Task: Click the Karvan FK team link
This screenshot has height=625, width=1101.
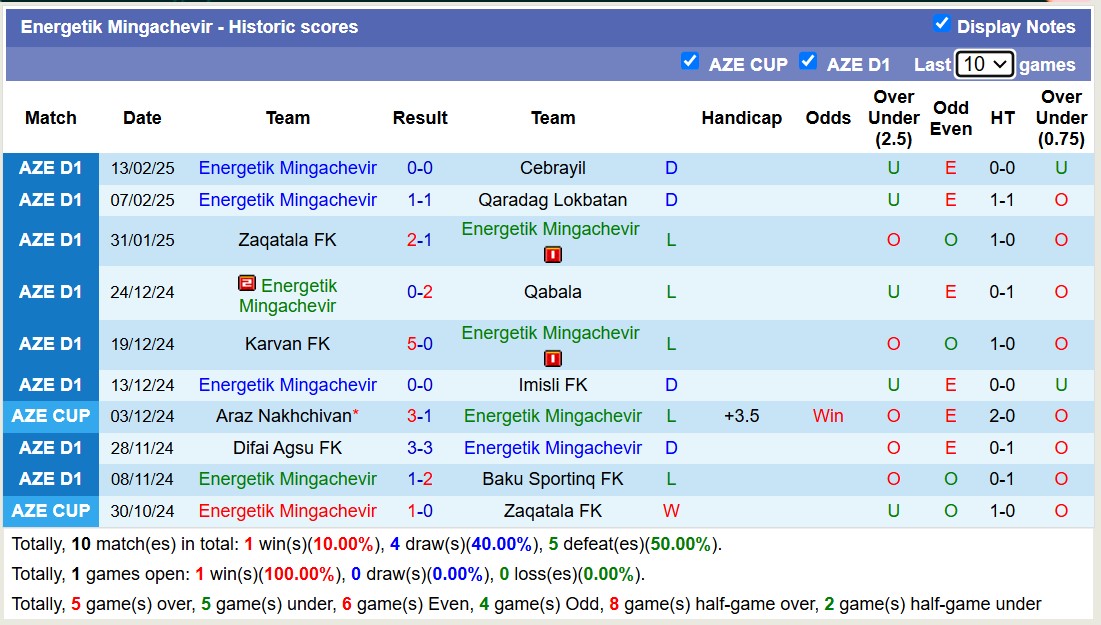Action: (287, 344)
